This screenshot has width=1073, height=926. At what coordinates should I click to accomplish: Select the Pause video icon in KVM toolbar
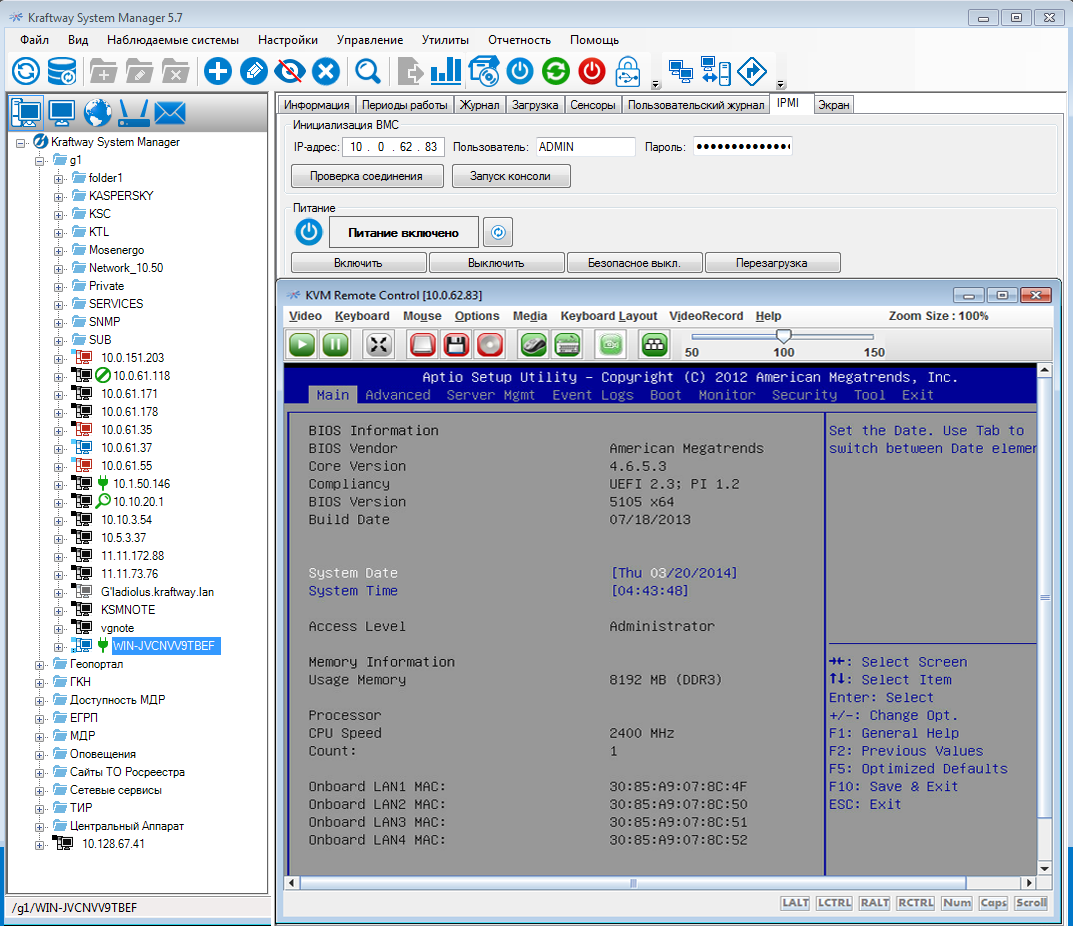pos(335,344)
